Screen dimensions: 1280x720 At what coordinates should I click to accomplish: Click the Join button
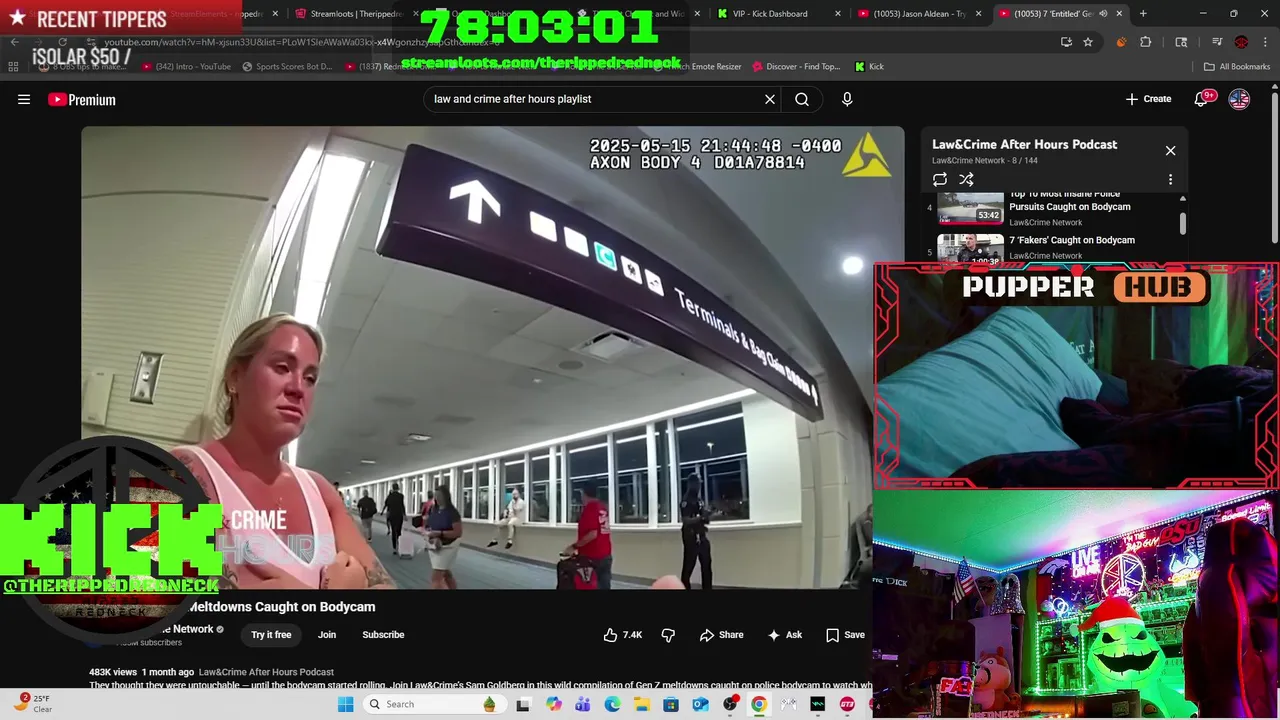coord(327,635)
